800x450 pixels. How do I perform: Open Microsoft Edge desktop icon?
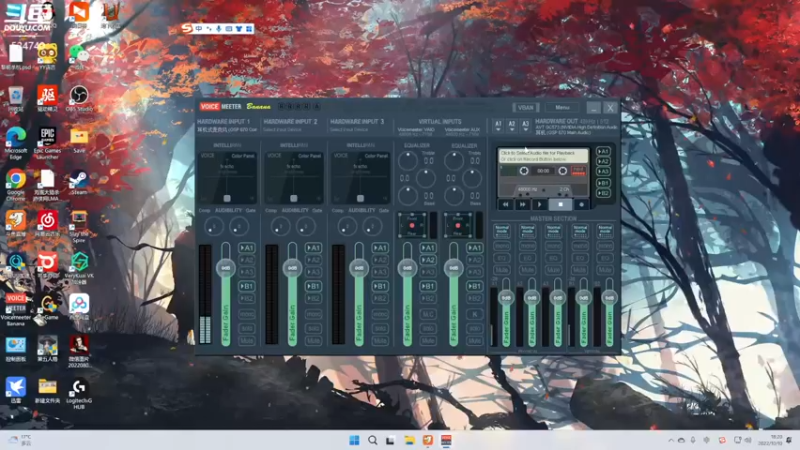16,142
